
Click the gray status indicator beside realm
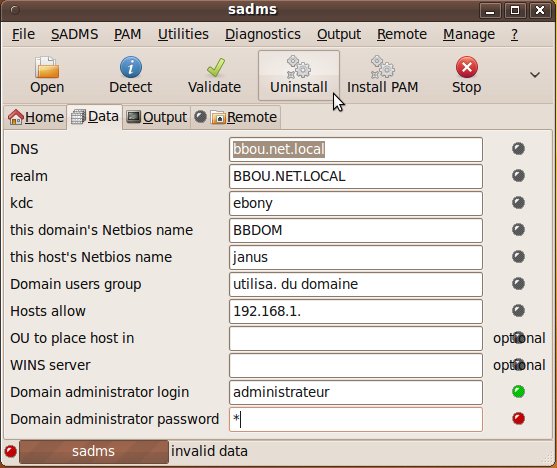click(x=518, y=176)
